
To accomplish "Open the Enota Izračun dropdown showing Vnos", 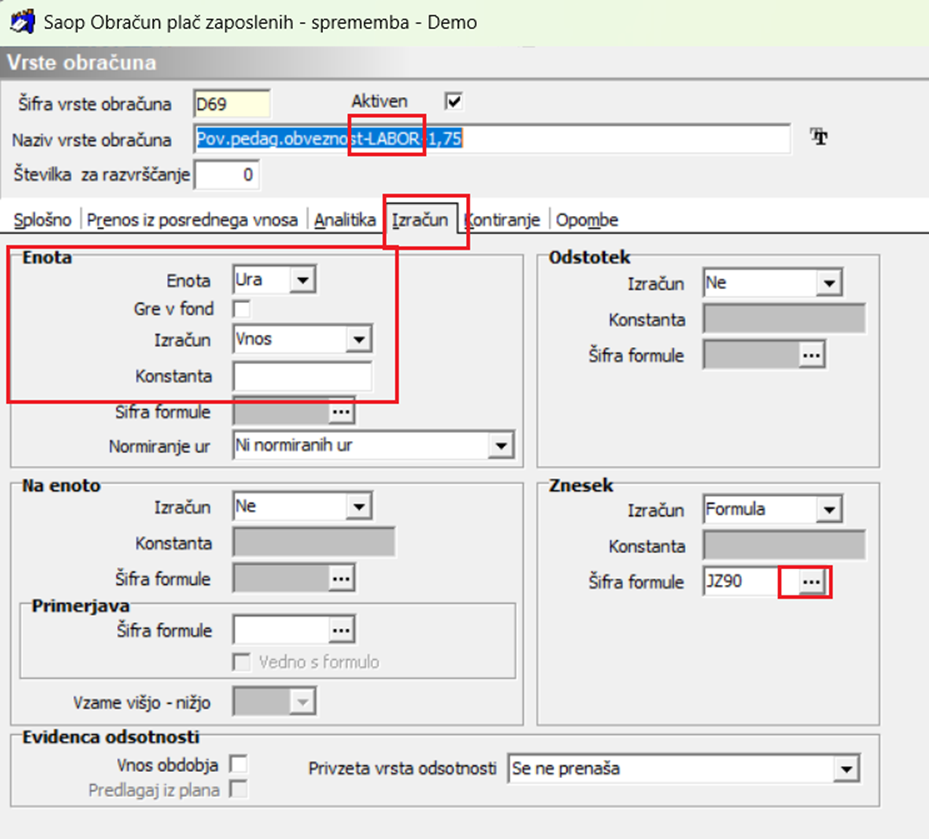I will [x=358, y=340].
